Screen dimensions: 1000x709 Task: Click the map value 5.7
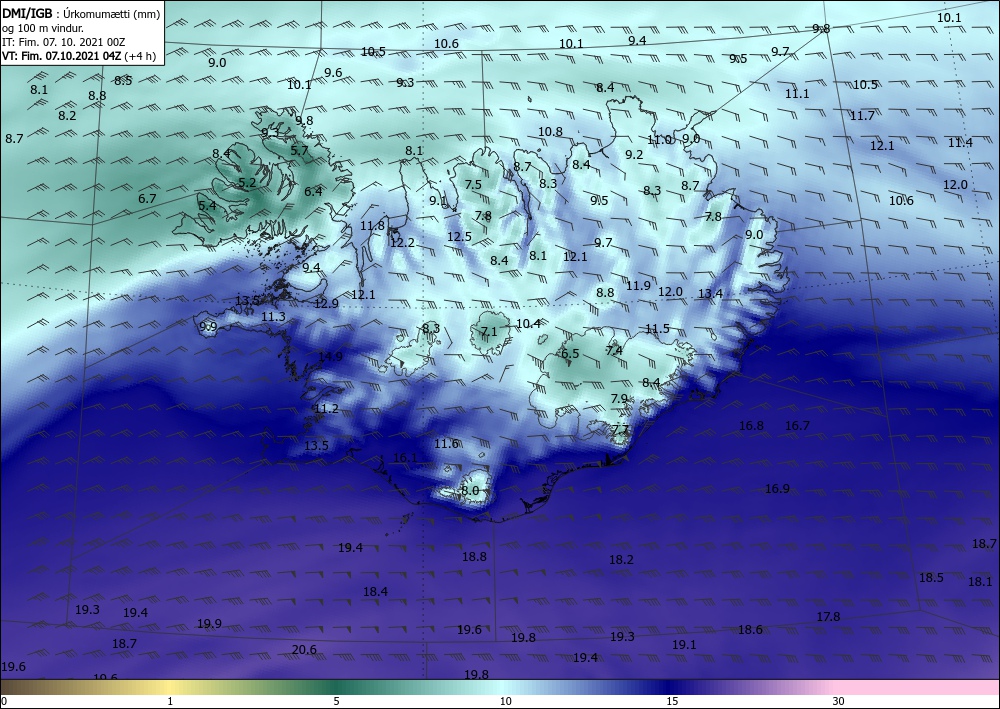tap(299, 151)
